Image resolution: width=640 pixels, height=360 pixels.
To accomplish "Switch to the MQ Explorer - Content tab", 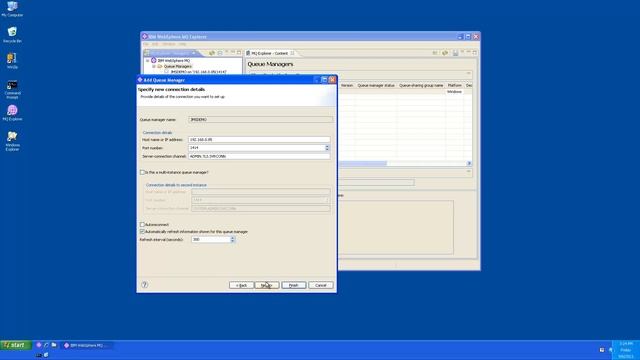I will pyautogui.click(x=270, y=53).
